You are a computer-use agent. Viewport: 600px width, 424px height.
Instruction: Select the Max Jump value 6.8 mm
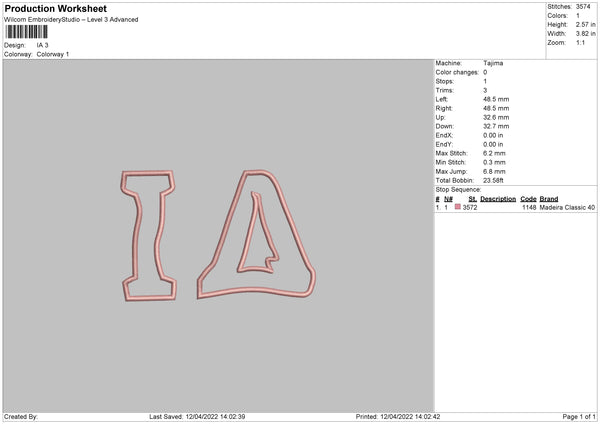(x=494, y=171)
